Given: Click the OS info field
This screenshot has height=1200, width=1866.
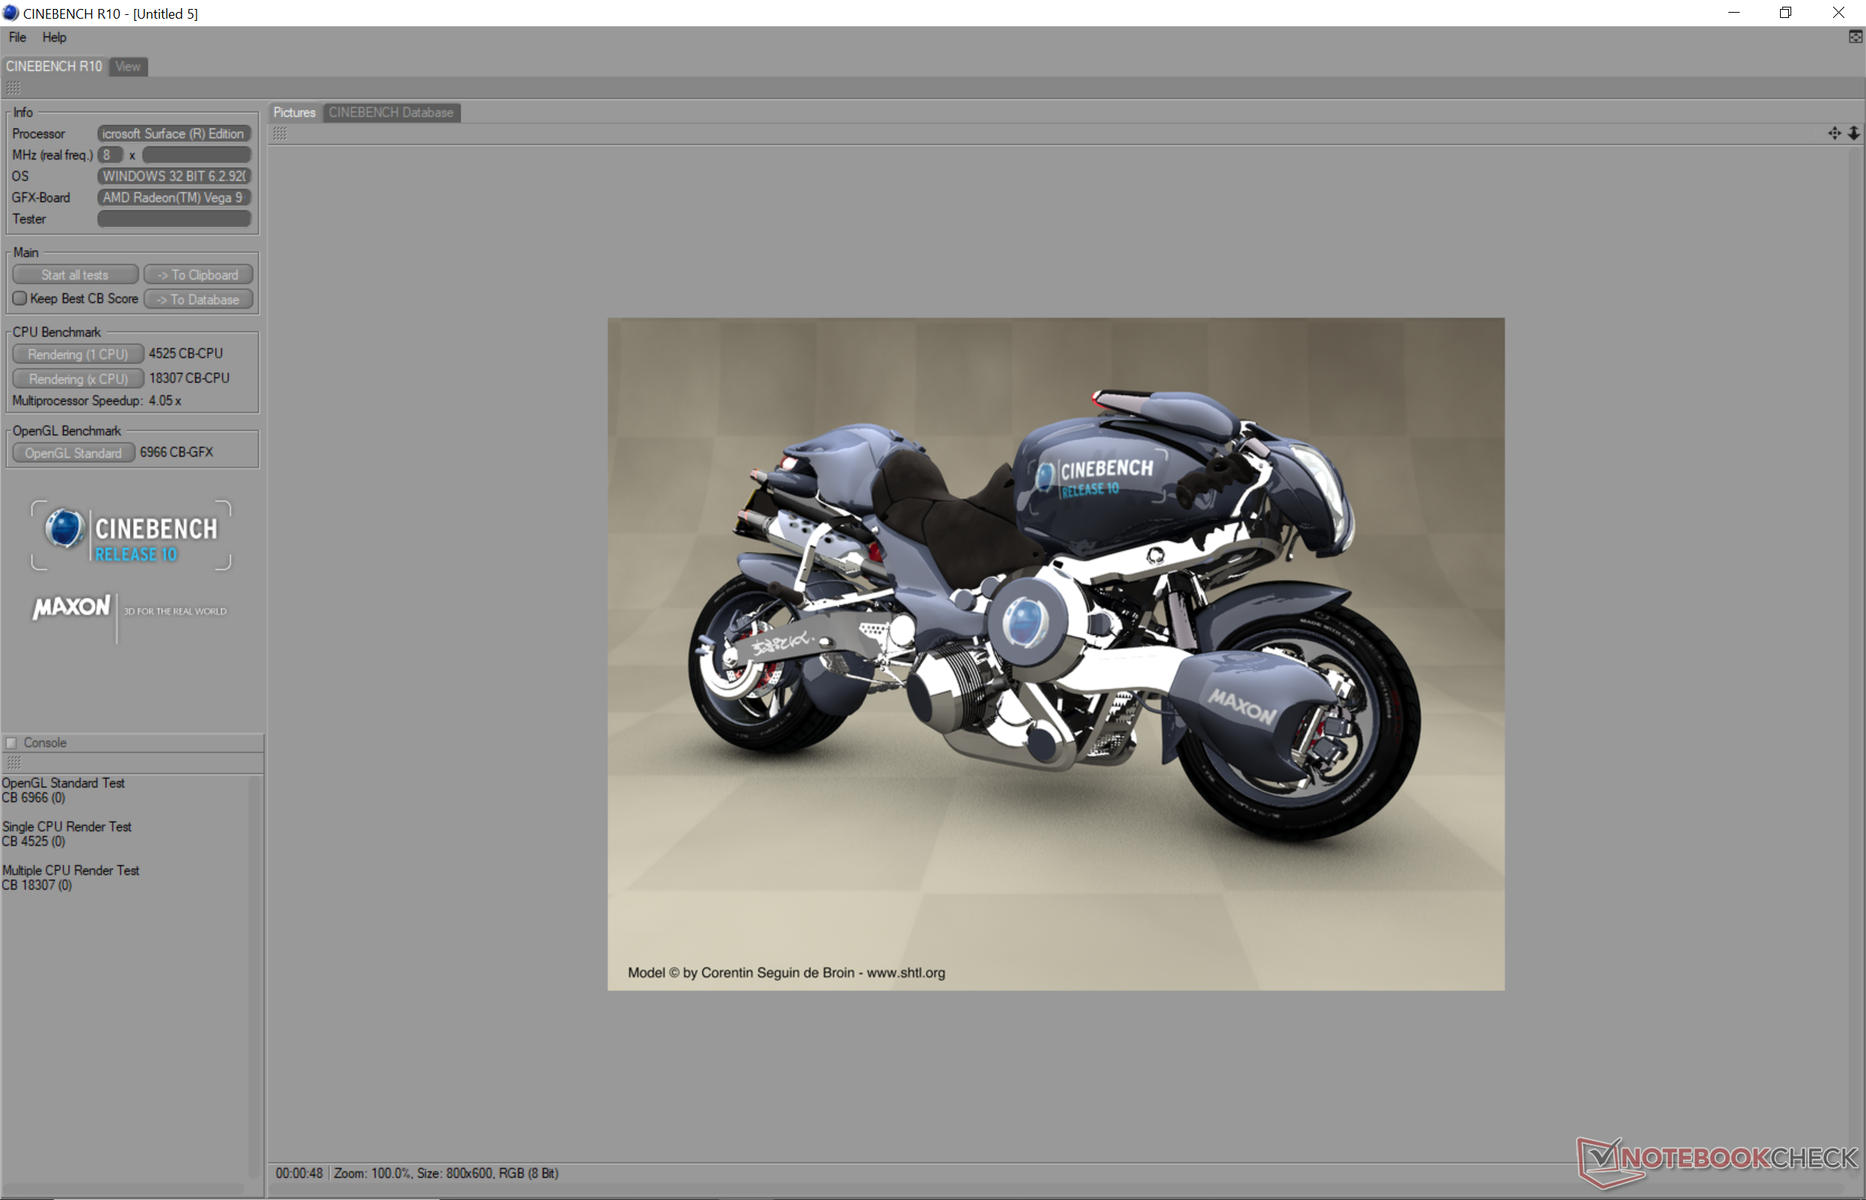Looking at the screenshot, I should (x=174, y=176).
